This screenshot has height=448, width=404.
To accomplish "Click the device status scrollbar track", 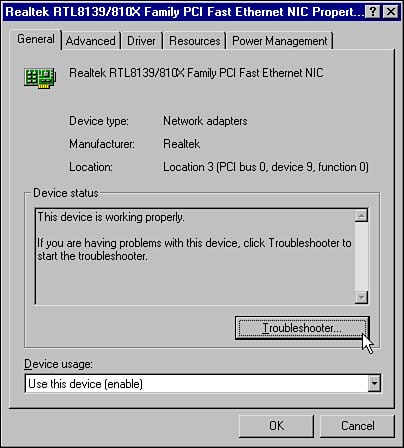I will pos(361,256).
